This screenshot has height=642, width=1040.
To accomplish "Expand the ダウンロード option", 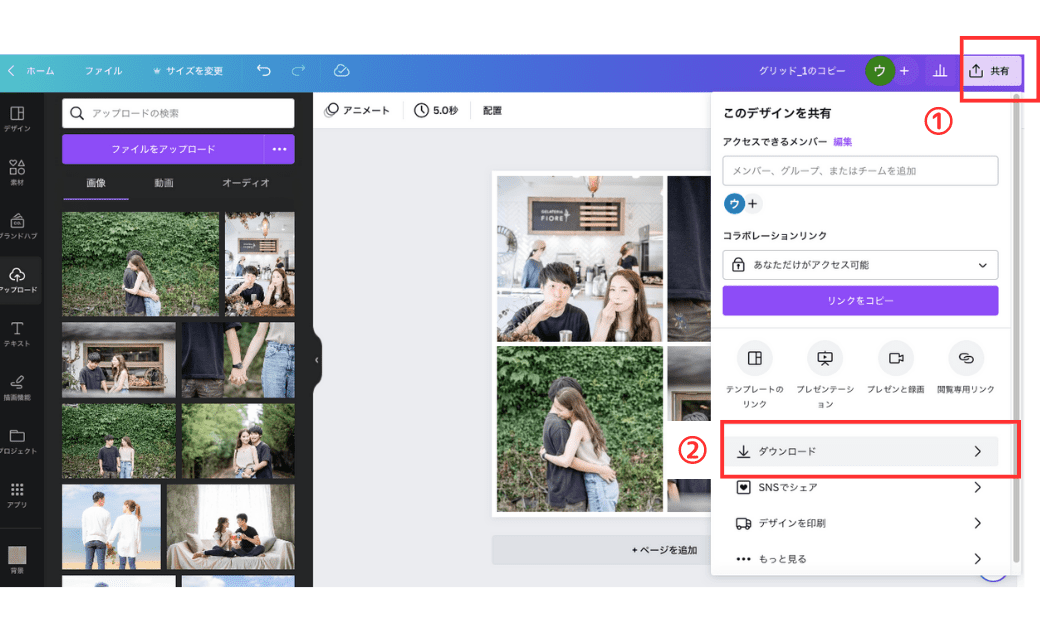I will click(860, 452).
